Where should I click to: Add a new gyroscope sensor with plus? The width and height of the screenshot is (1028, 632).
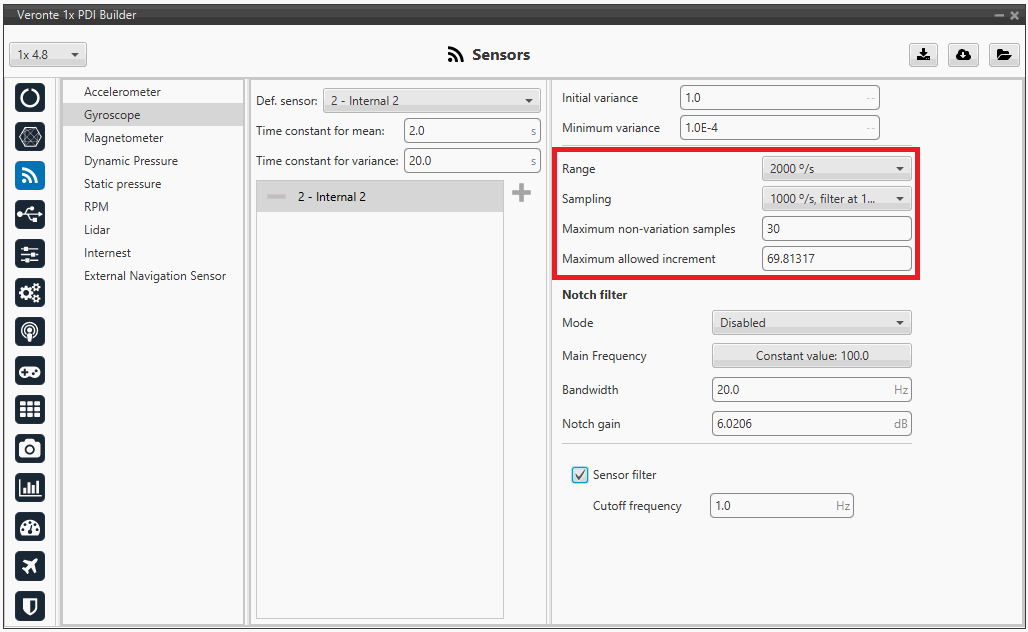pos(521,194)
